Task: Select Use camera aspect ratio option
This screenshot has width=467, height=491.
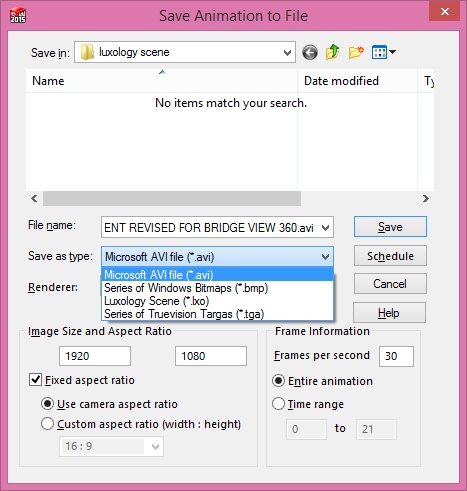Action: point(47,404)
